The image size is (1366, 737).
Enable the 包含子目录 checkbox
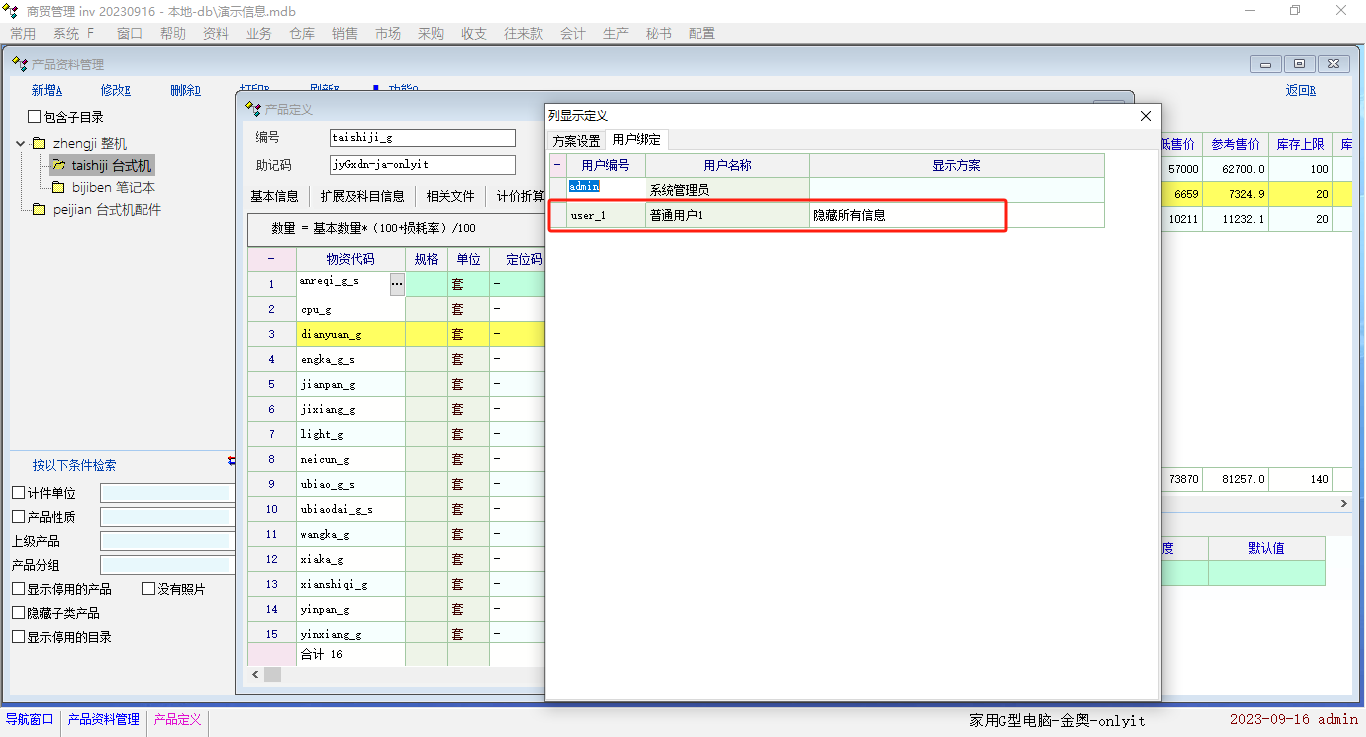click(x=35, y=117)
